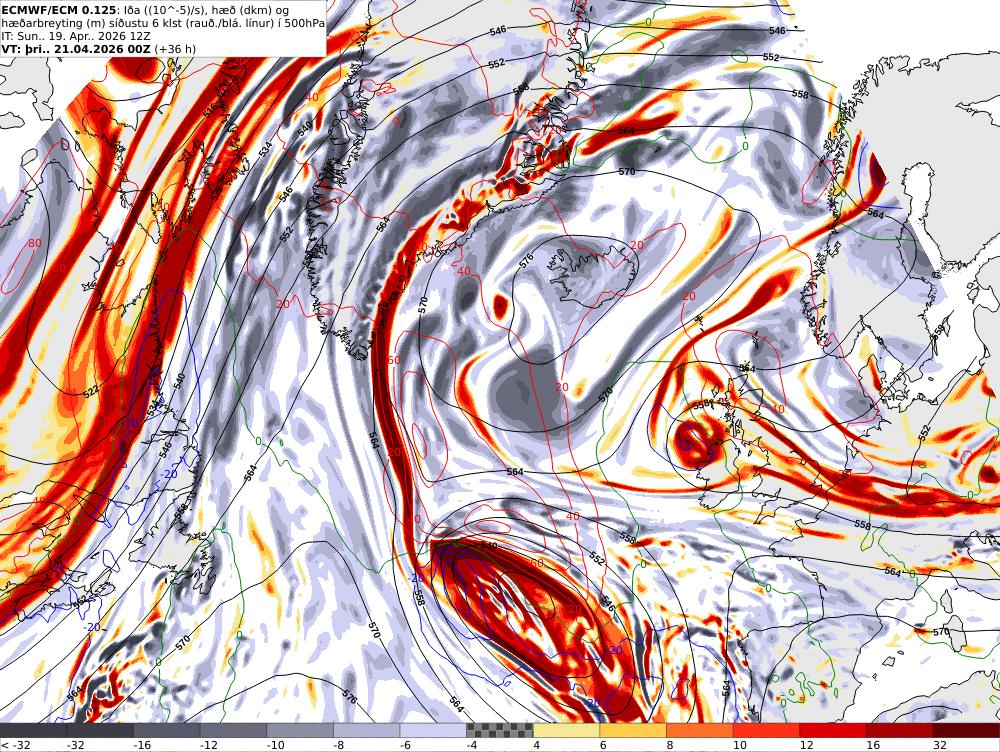
Task: Click the '-16' legend label
Action: coord(143,745)
